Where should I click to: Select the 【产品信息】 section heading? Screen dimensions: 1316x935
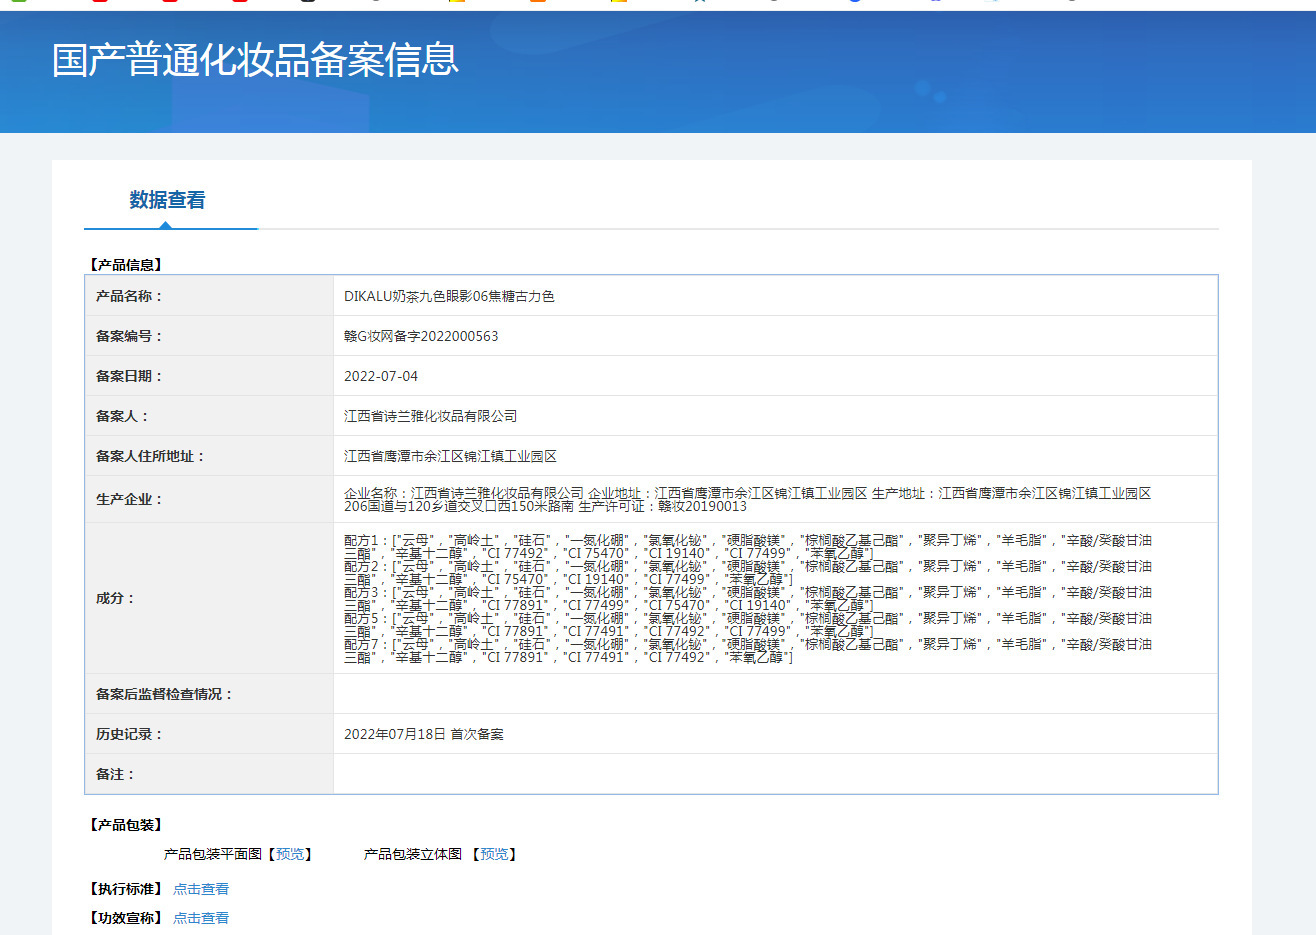125,265
